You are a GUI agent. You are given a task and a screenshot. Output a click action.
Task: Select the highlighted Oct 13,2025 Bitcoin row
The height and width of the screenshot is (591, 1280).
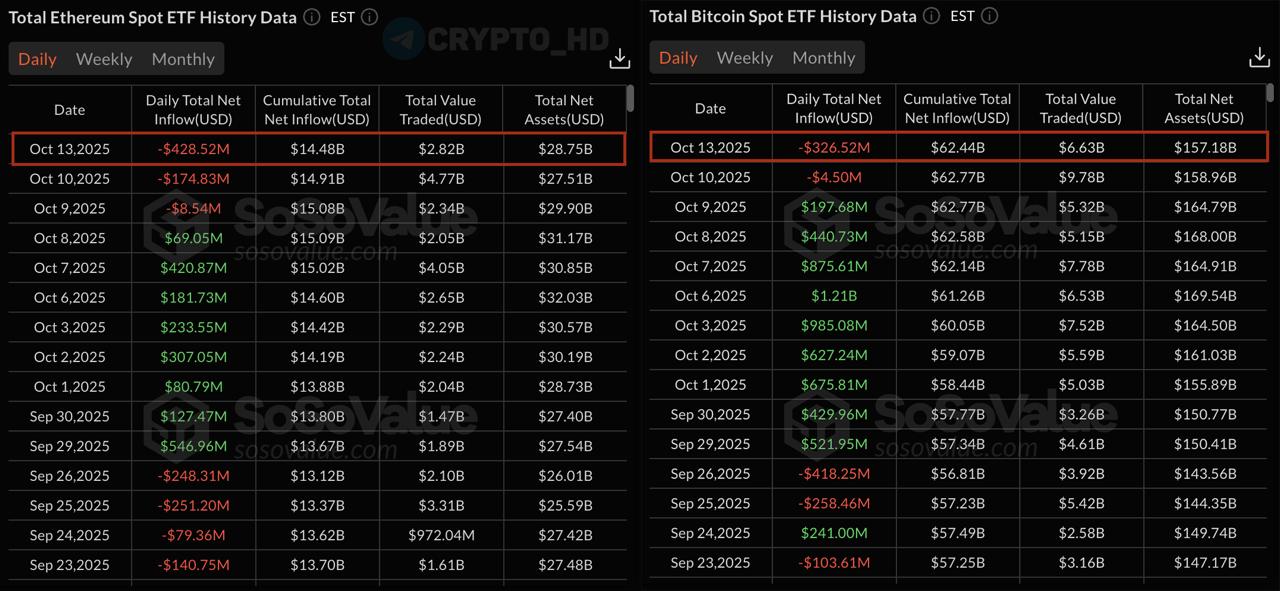click(x=959, y=148)
